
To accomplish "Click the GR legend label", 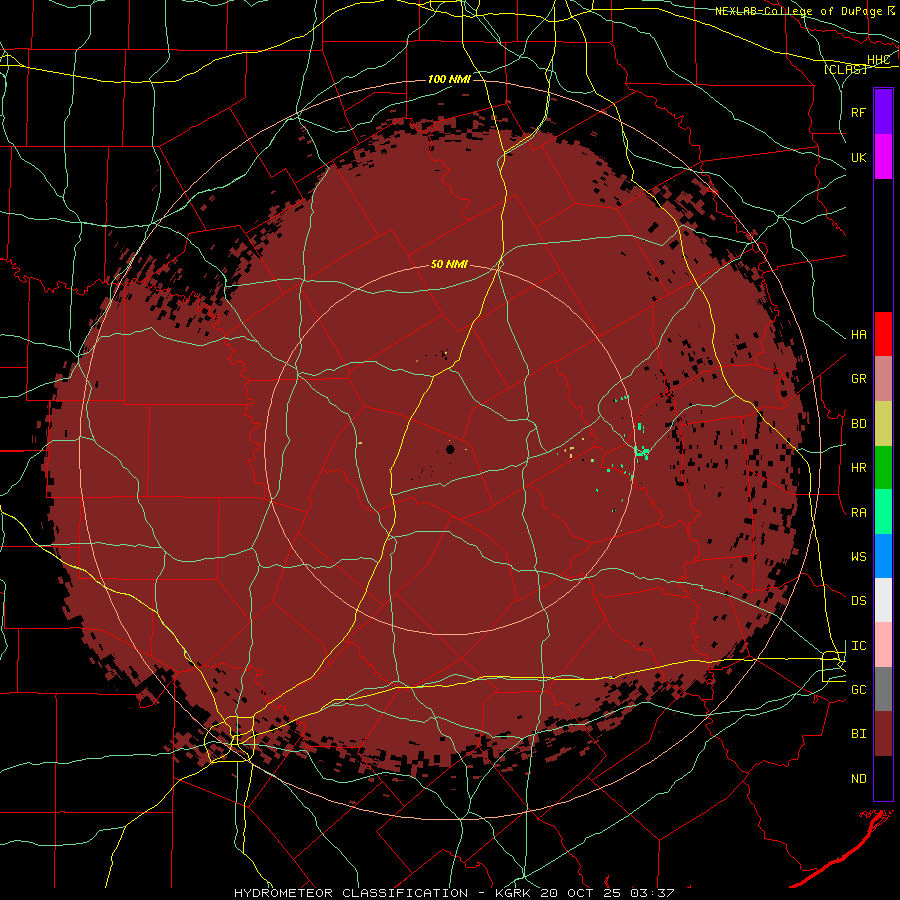I will point(858,379).
